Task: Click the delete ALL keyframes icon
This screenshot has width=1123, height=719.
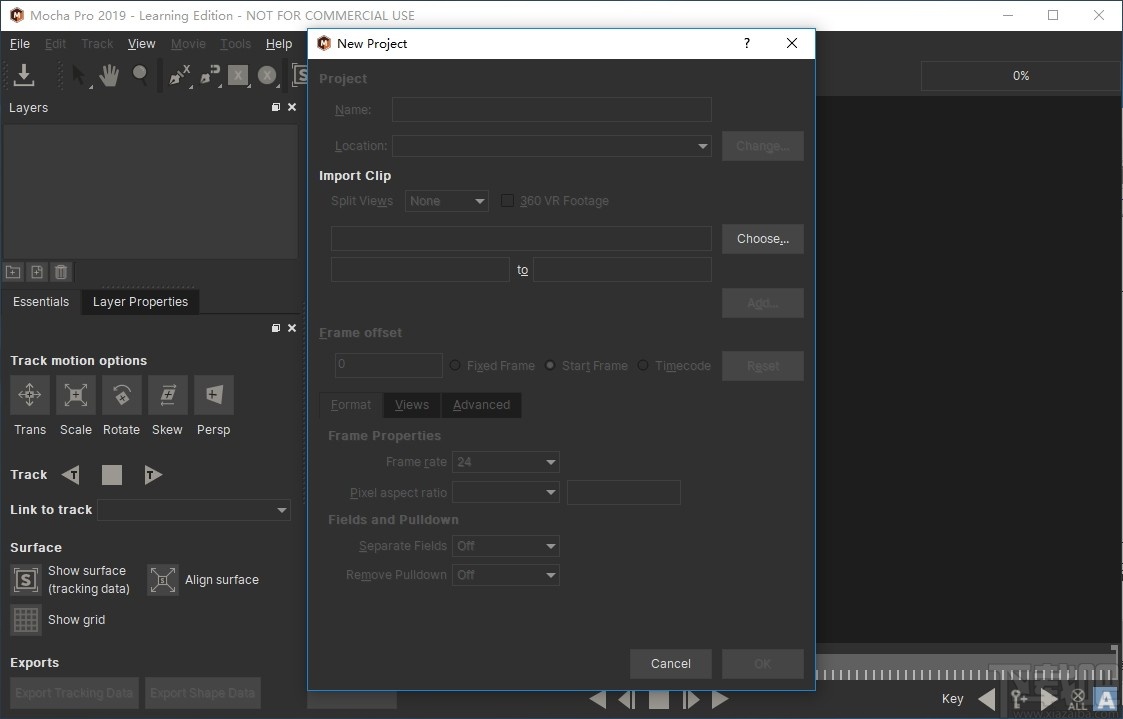Action: pyautogui.click(x=1077, y=700)
